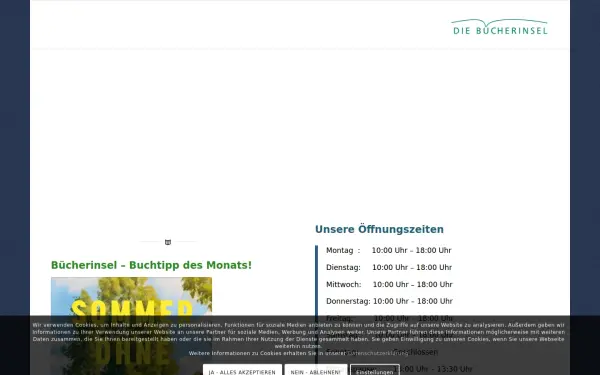Select the Montag opening hours row
The width and height of the screenshot is (600, 375).
[389, 251]
